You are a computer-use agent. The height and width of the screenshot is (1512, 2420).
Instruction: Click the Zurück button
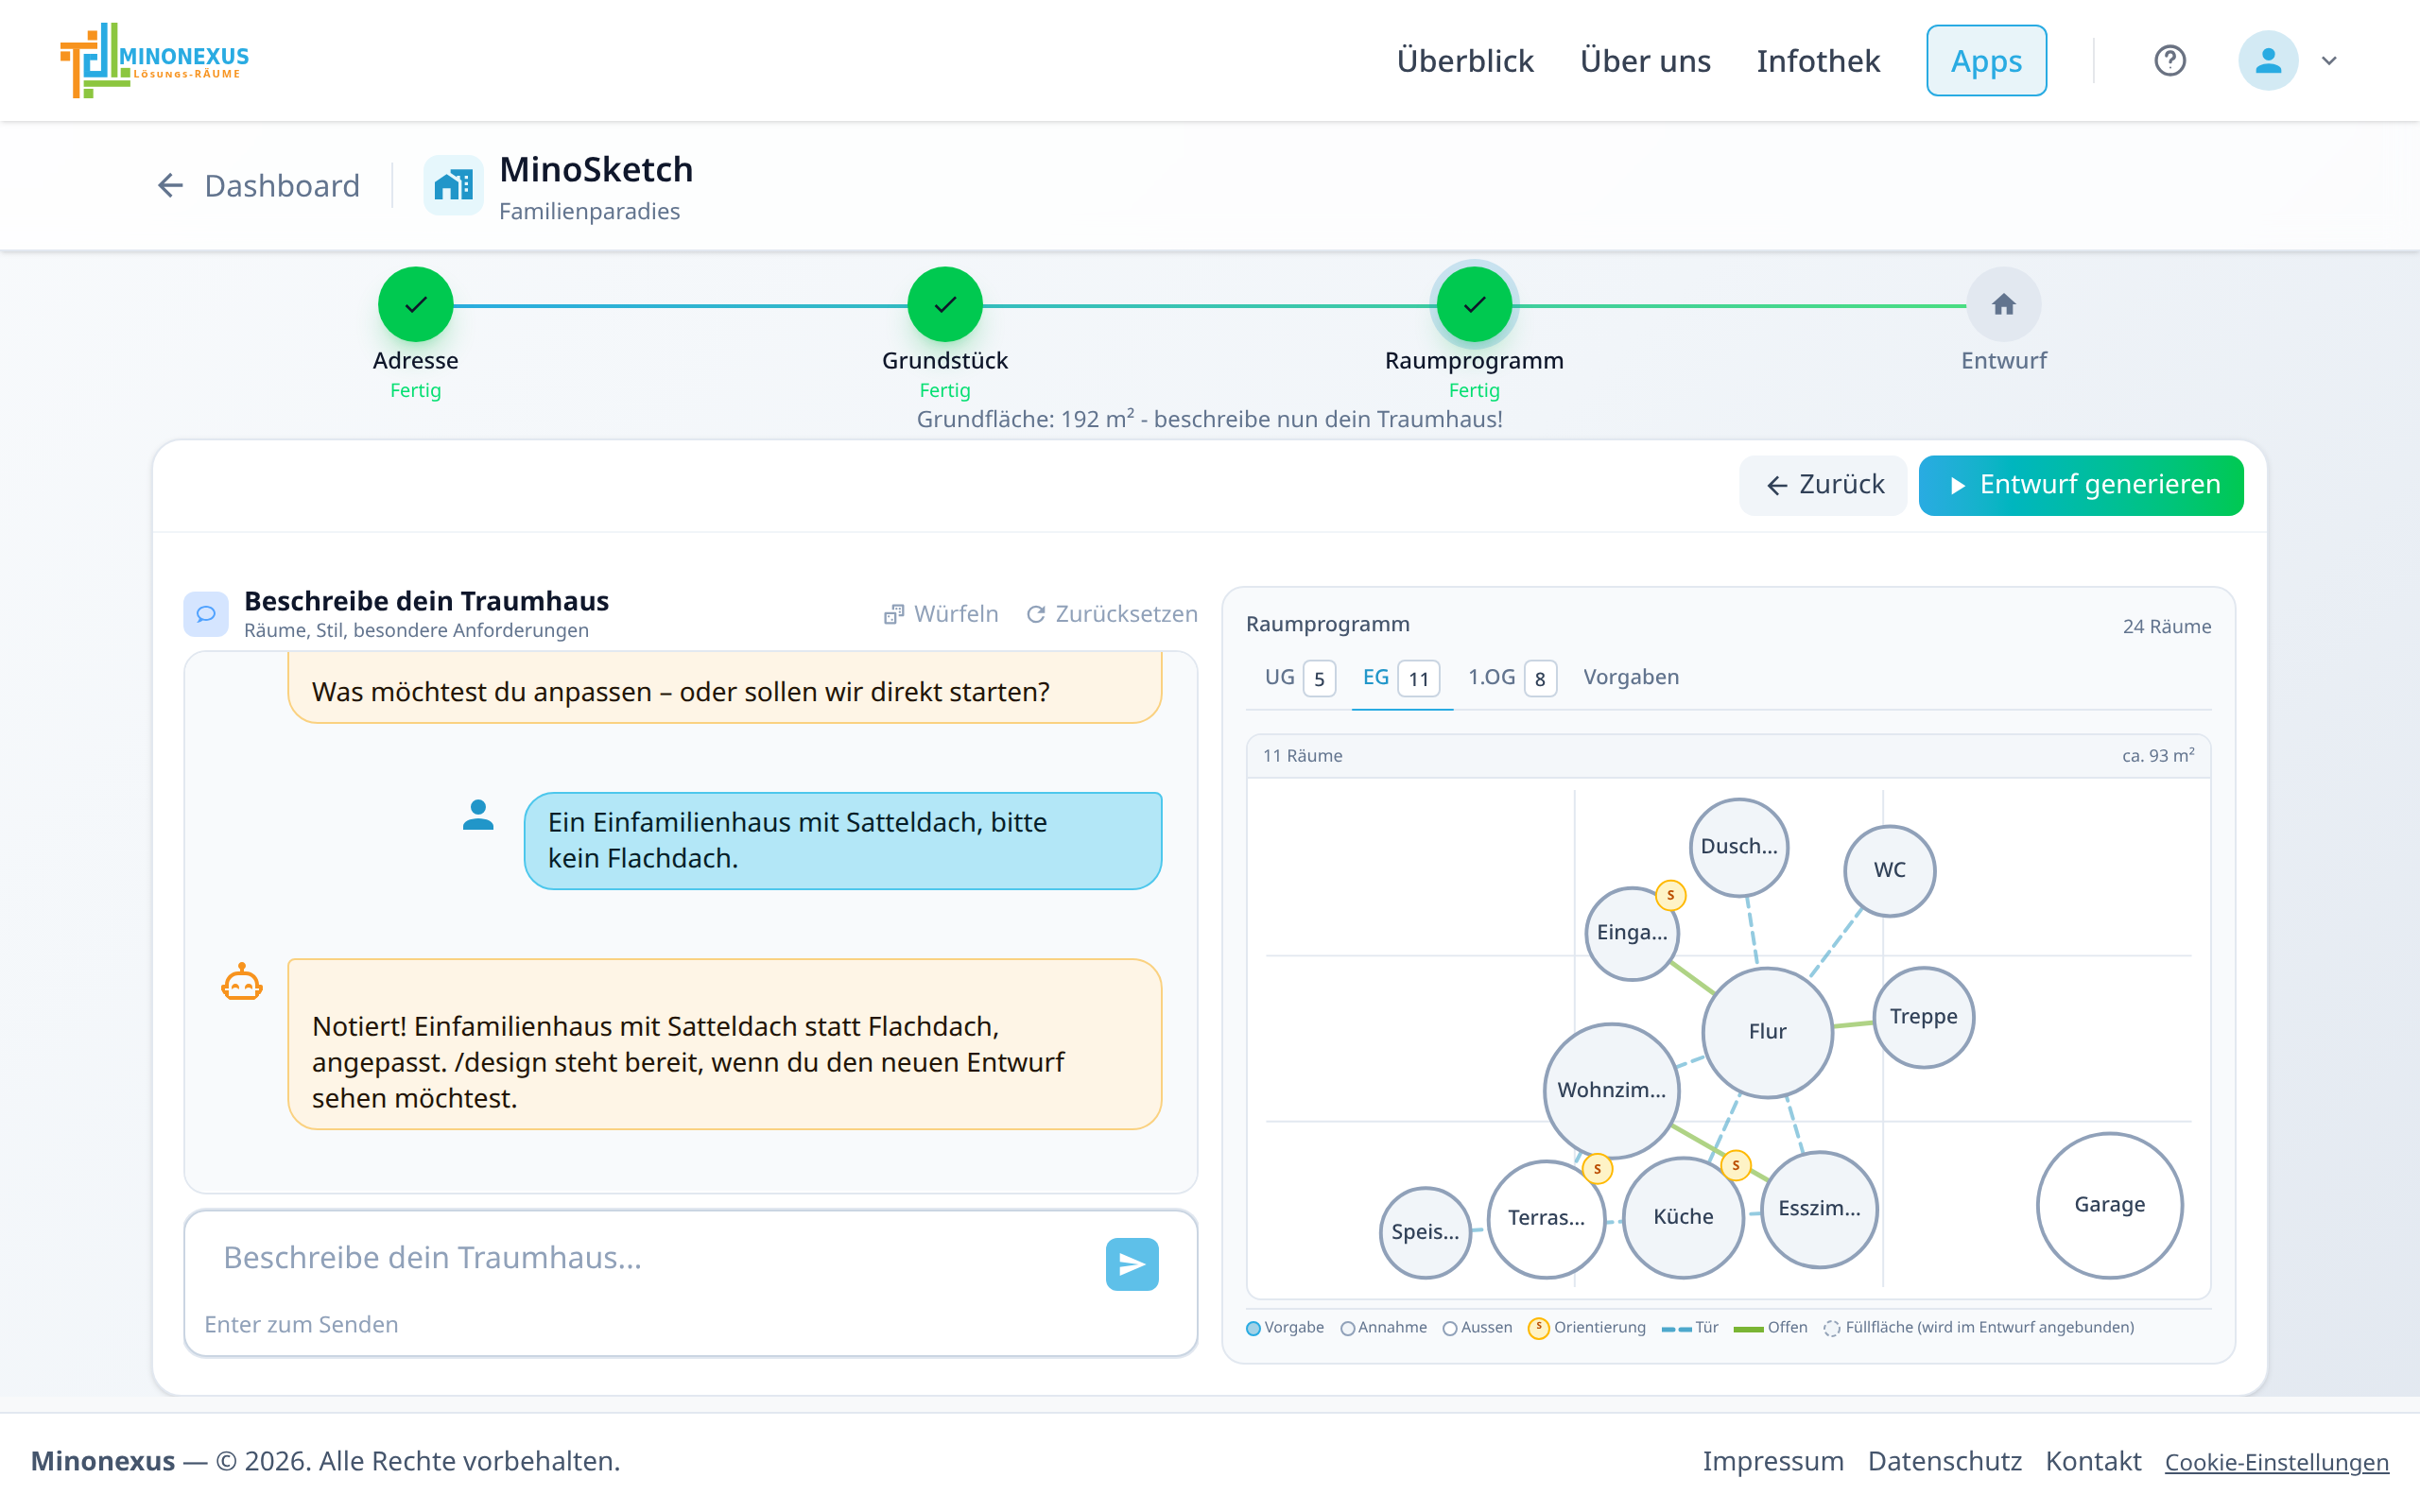pos(1823,485)
